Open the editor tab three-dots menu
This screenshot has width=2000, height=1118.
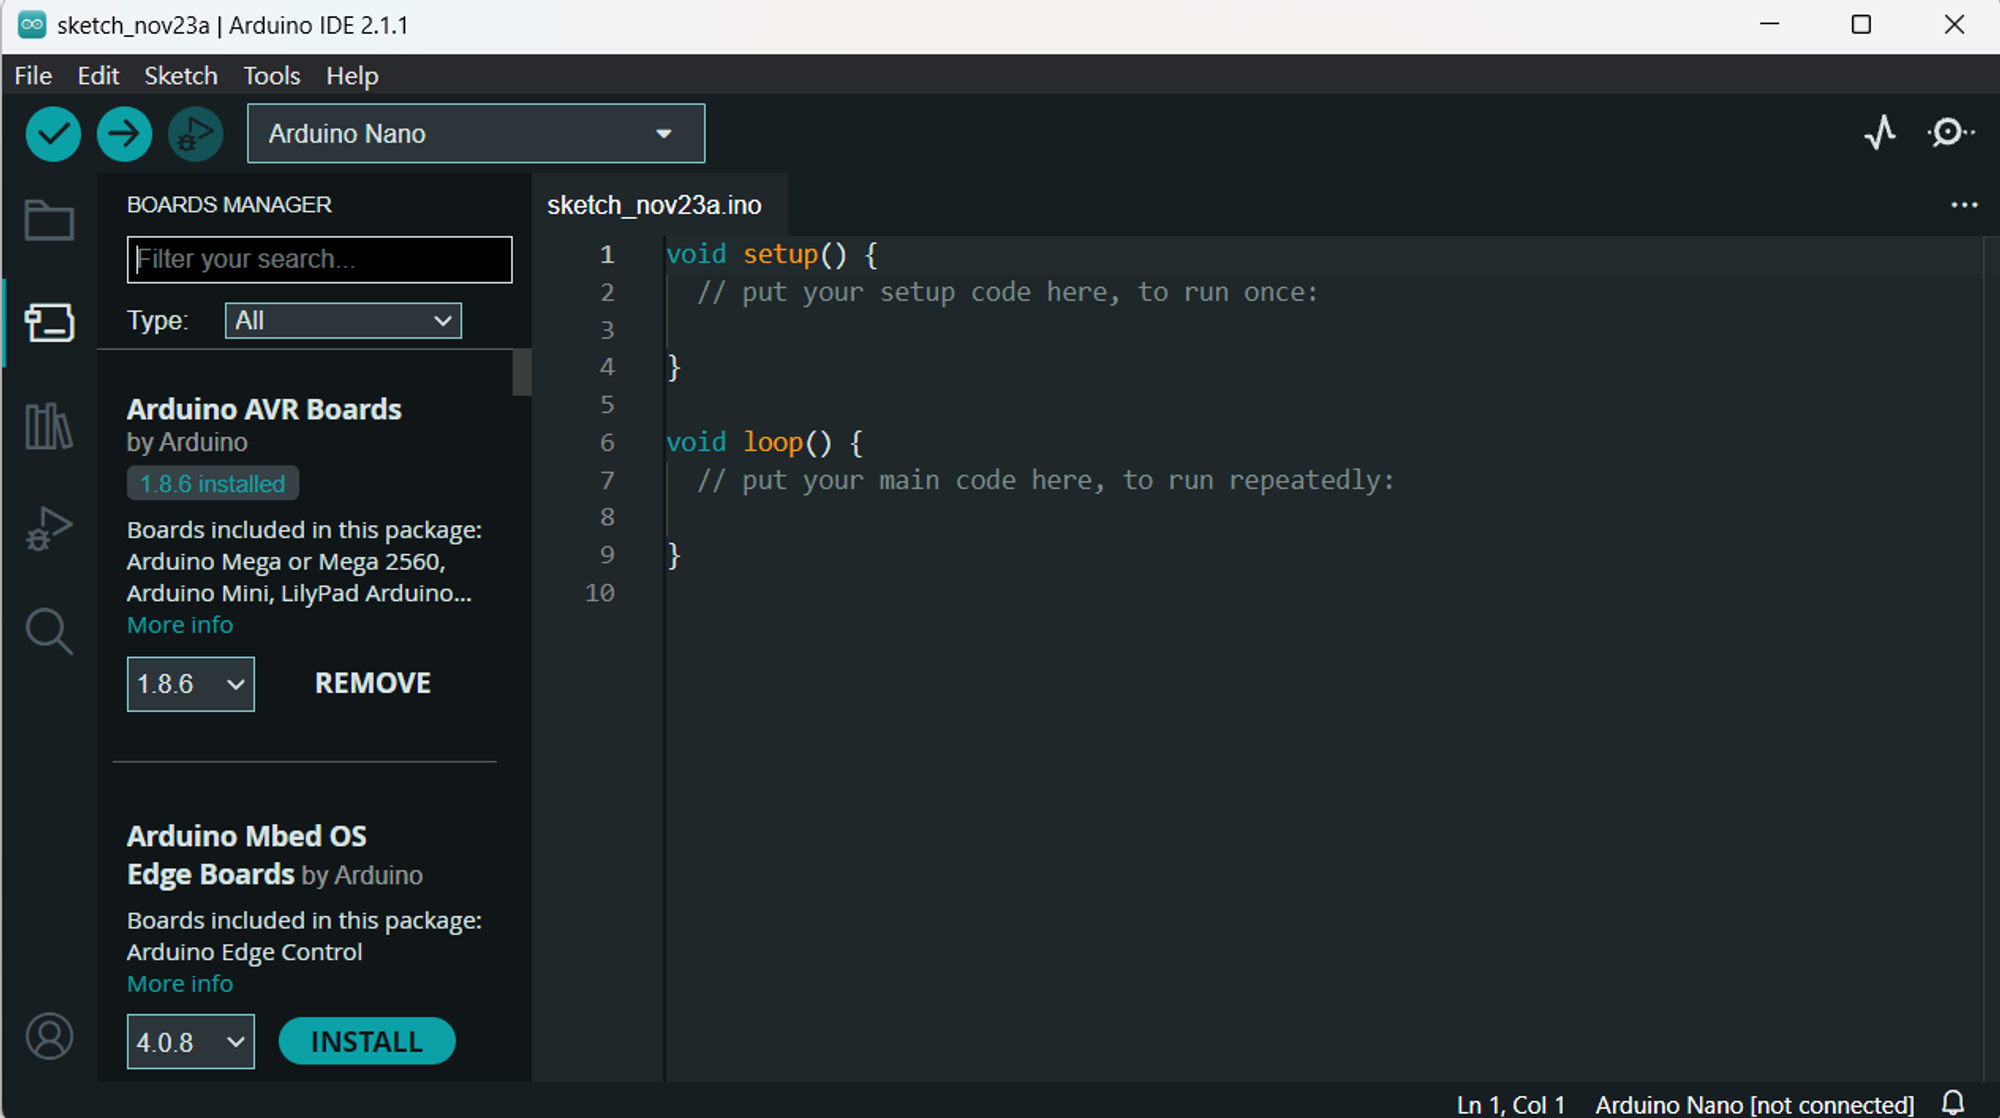1964,205
